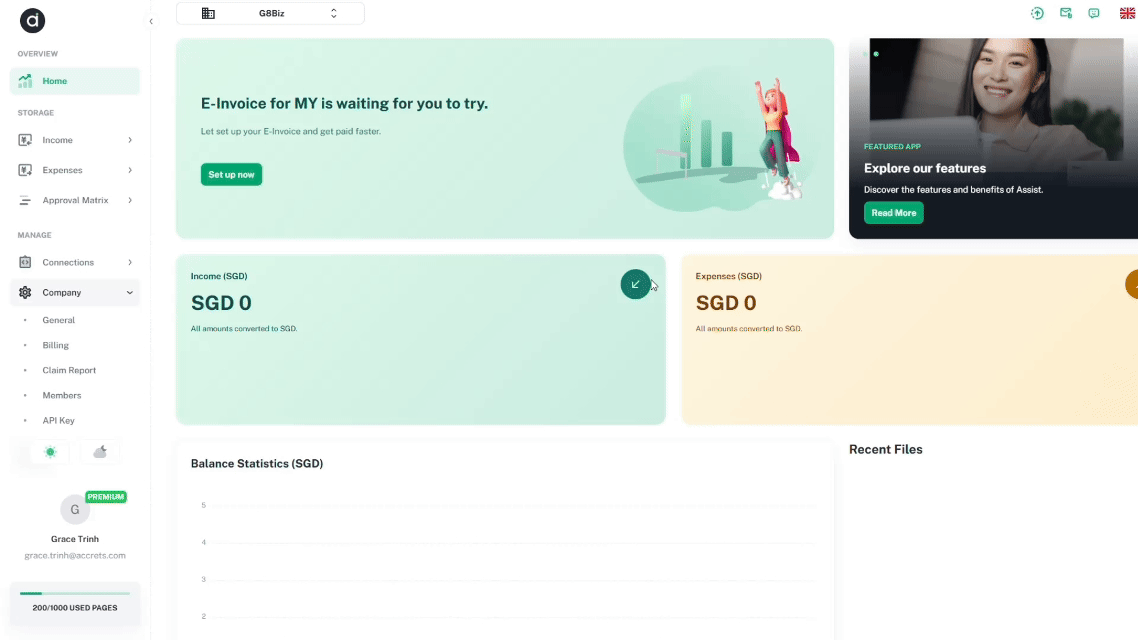Open the mail inbox icon
The height and width of the screenshot is (640, 1138).
[1066, 13]
